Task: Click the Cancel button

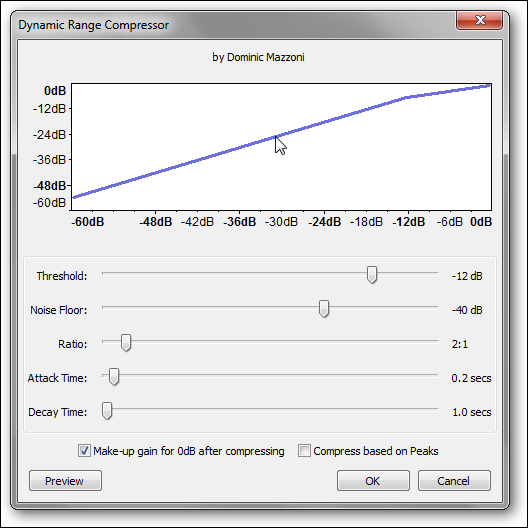Action: click(454, 481)
